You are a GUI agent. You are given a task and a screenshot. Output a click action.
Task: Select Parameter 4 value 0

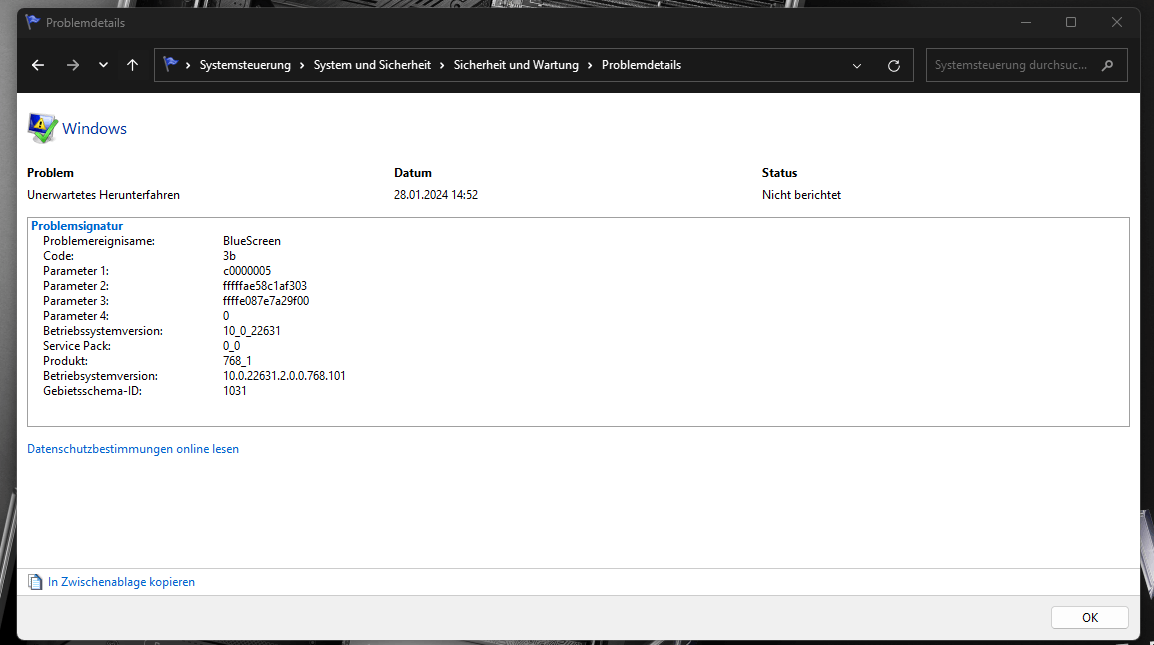[226, 316]
